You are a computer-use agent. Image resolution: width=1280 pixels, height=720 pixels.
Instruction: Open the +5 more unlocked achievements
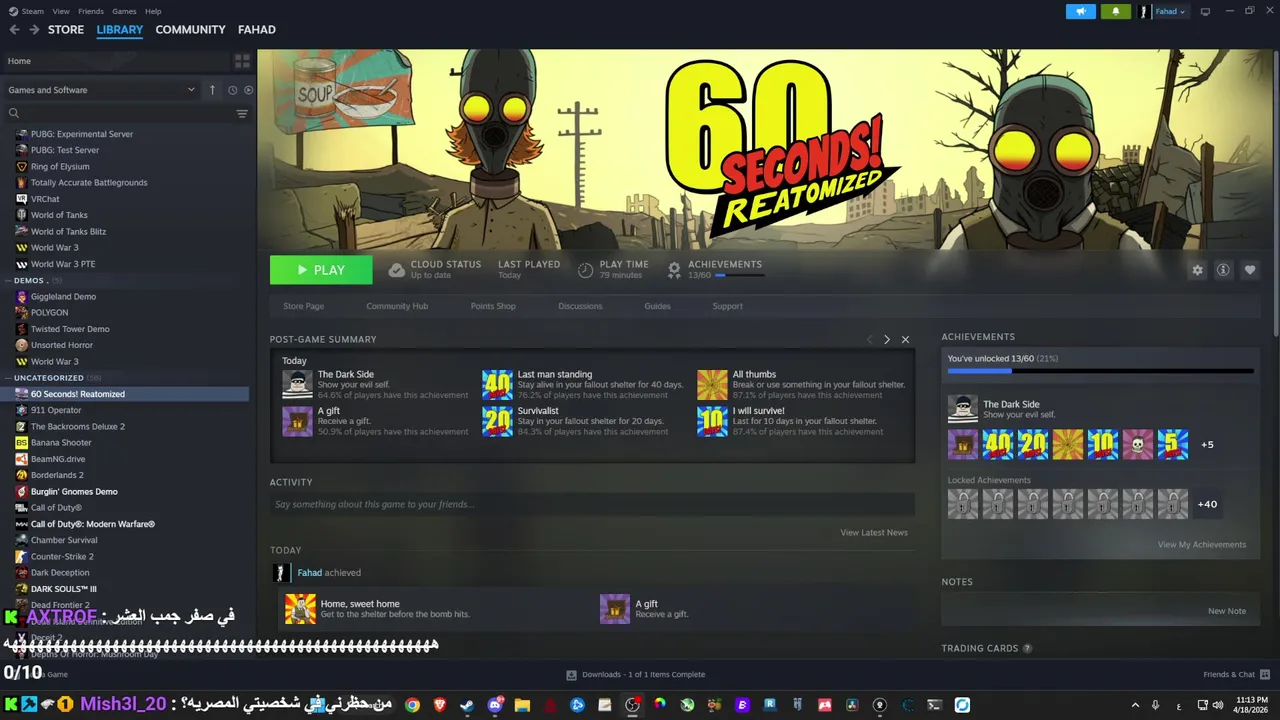click(x=1207, y=445)
